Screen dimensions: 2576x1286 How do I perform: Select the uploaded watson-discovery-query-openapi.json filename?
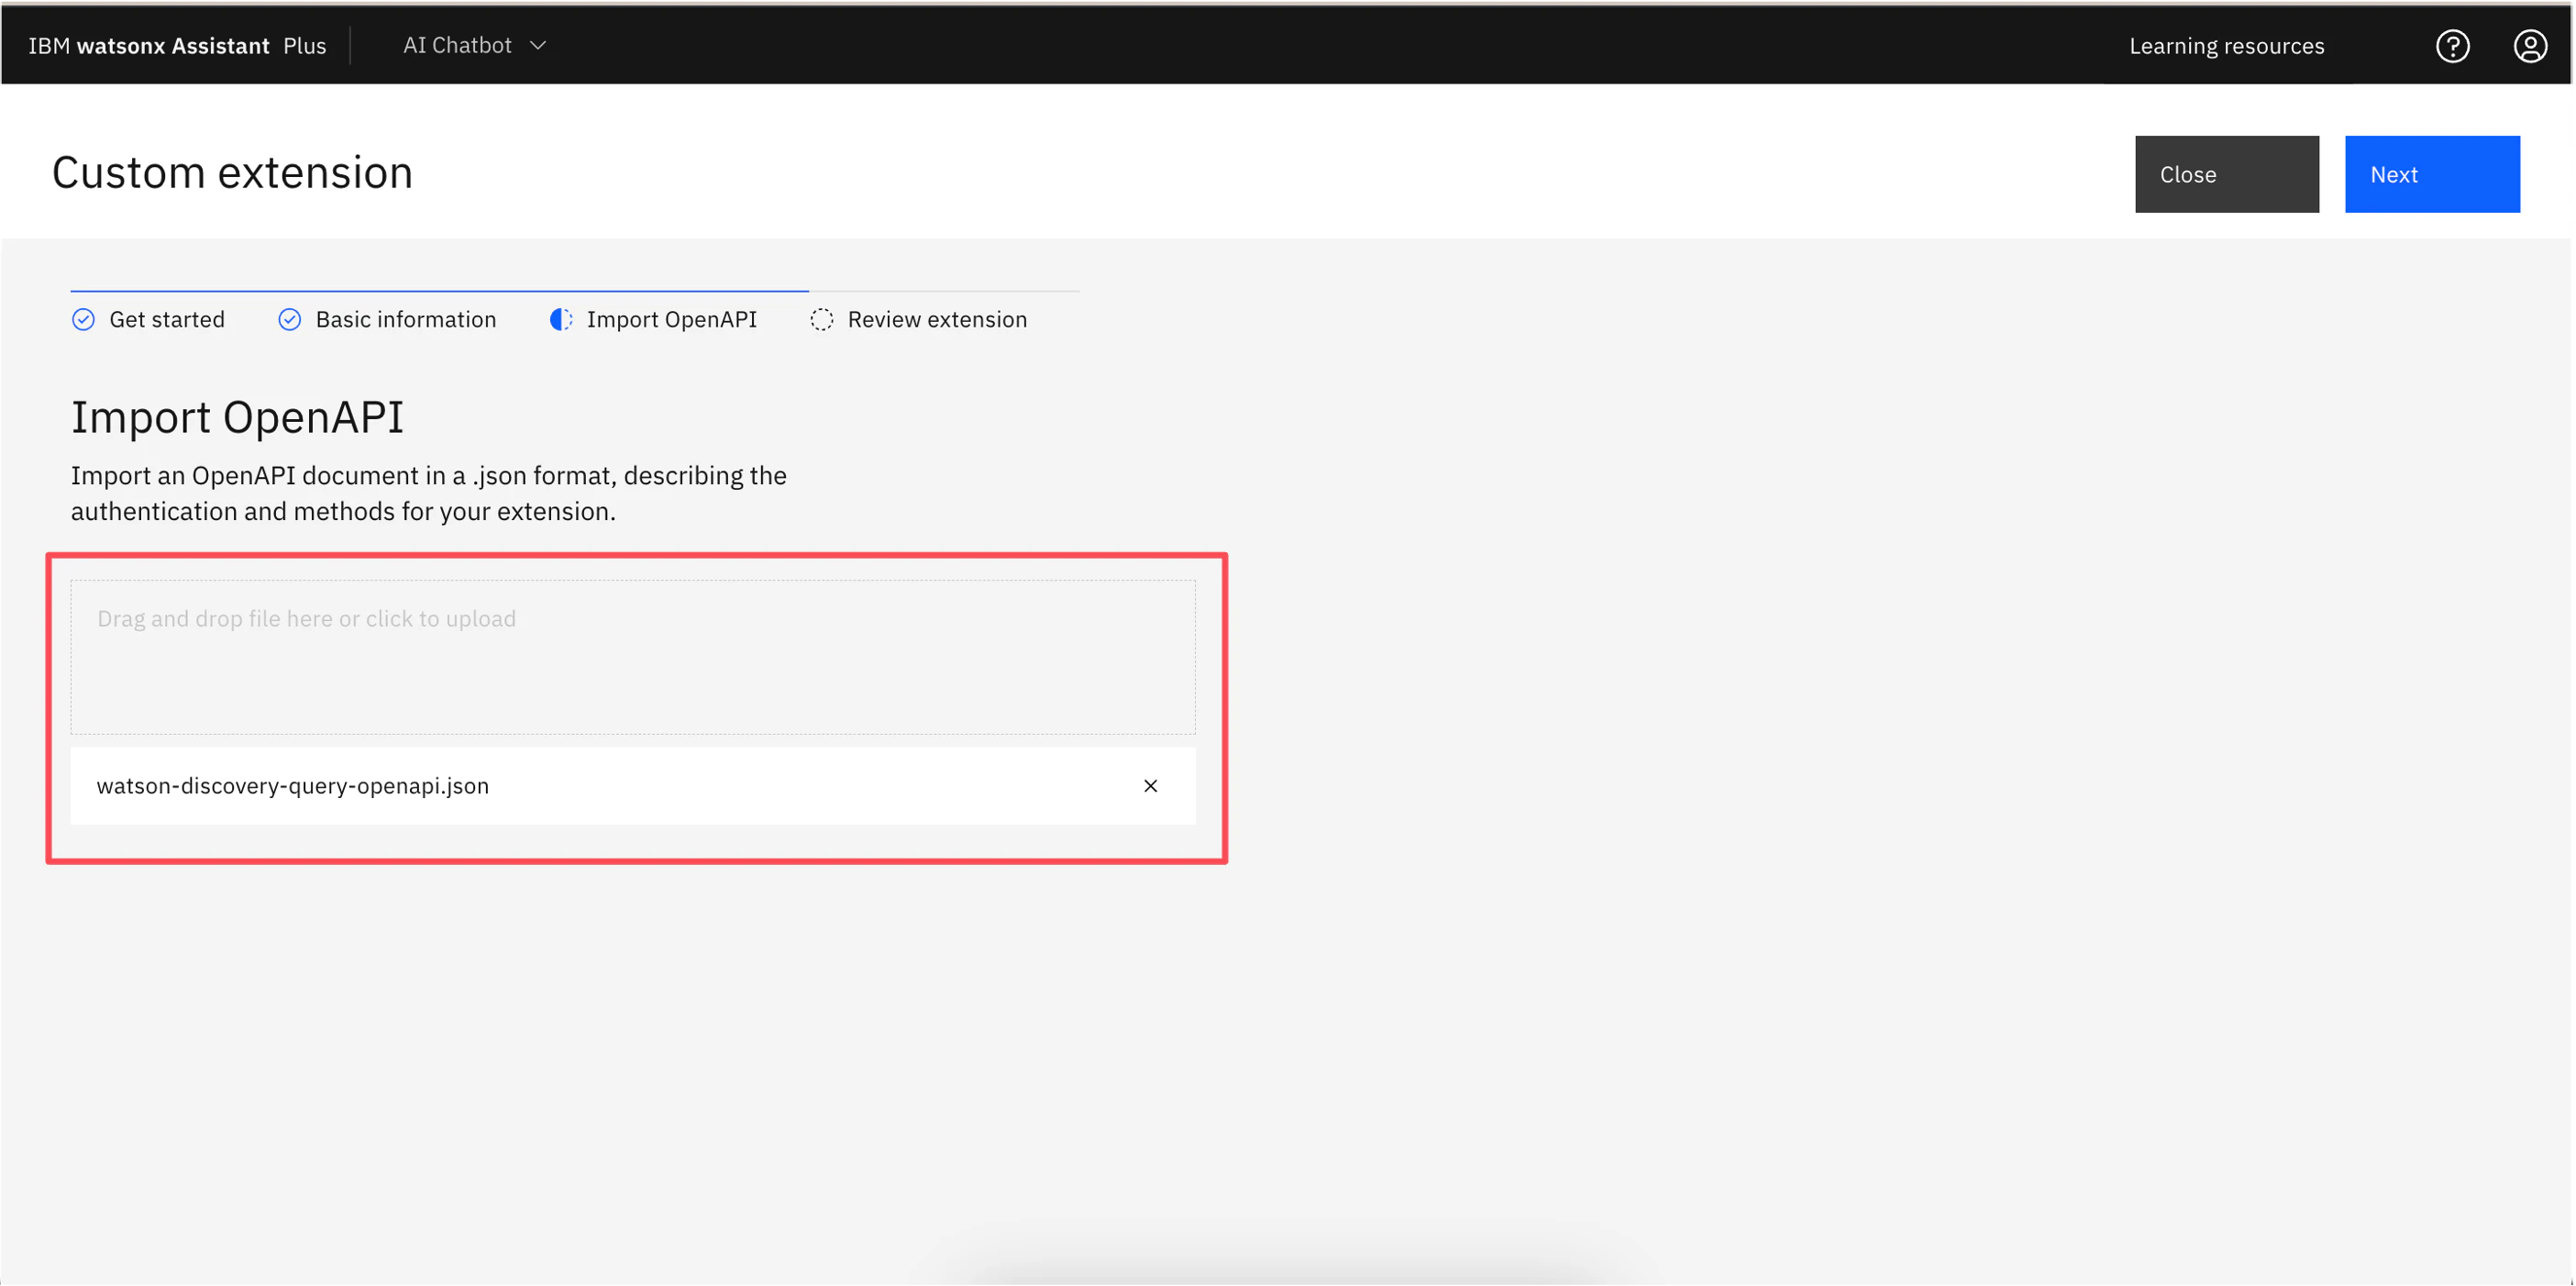[x=293, y=786]
